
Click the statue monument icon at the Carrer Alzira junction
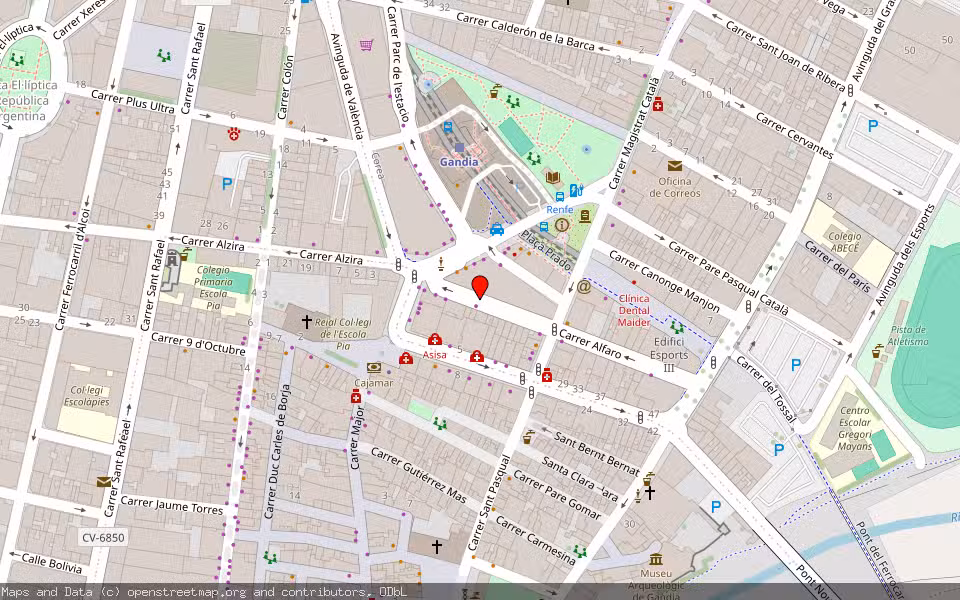click(441, 264)
